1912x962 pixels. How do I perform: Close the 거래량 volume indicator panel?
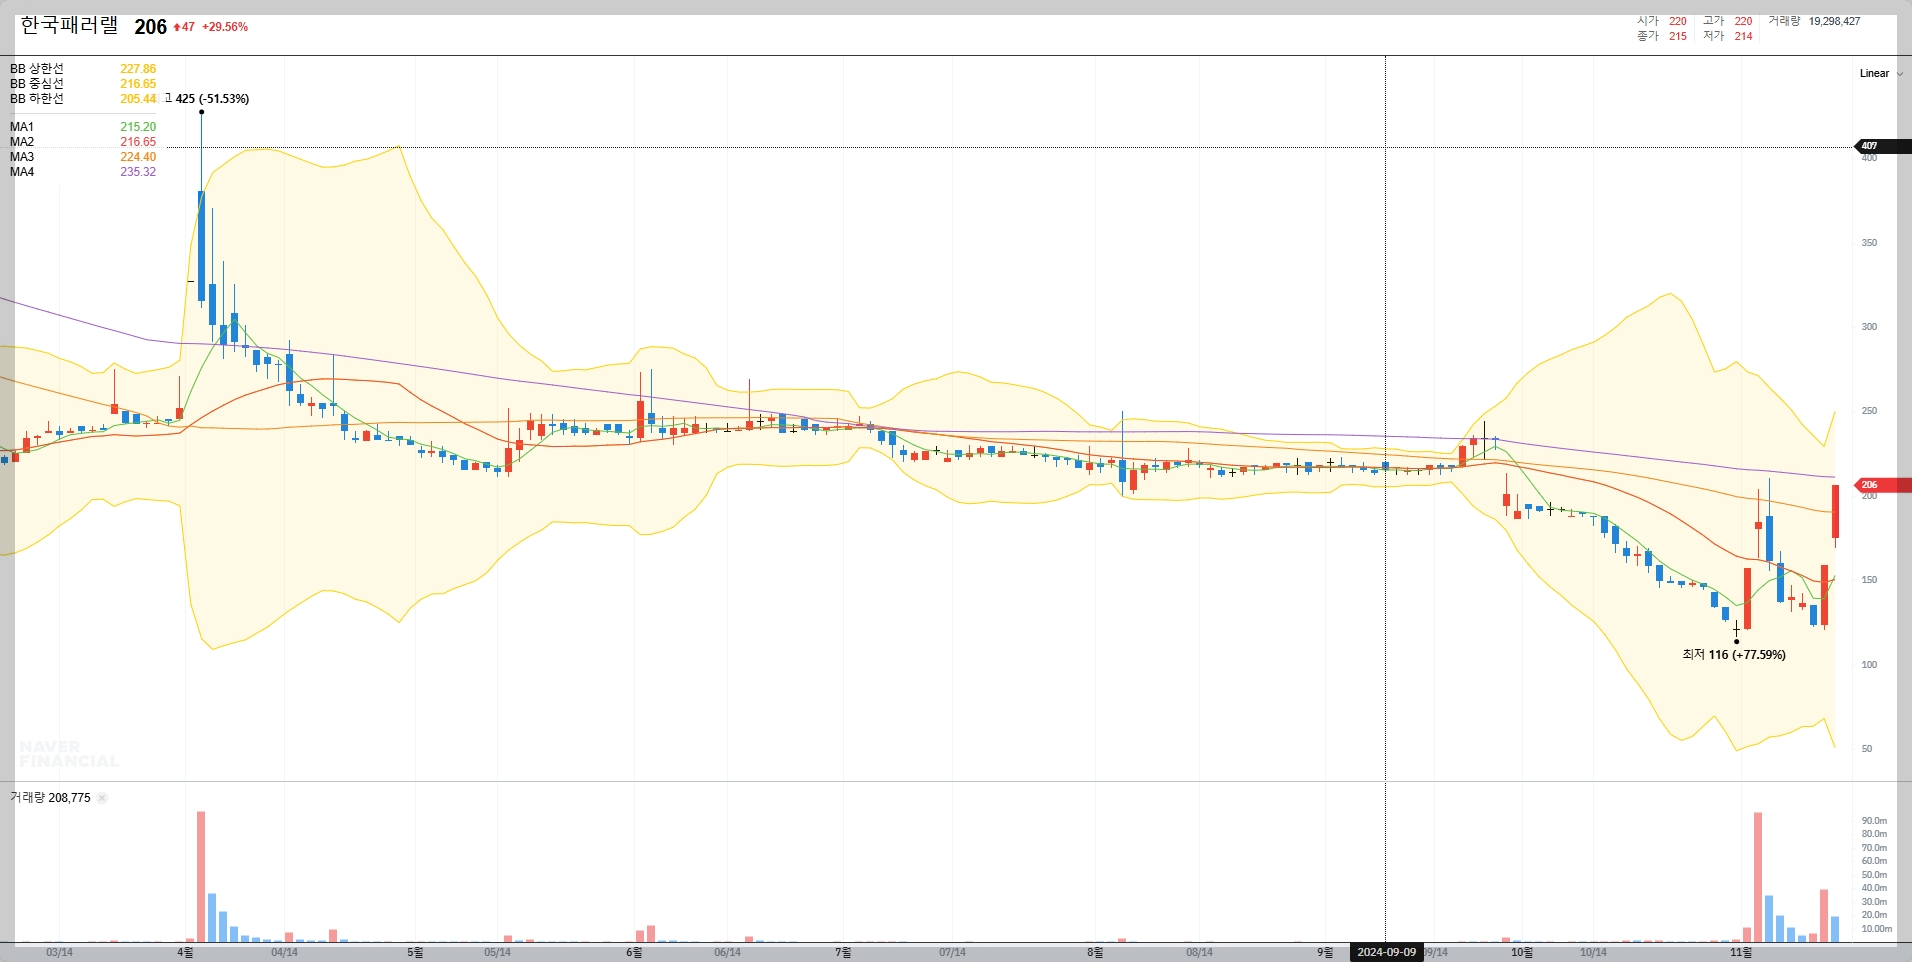pos(102,798)
